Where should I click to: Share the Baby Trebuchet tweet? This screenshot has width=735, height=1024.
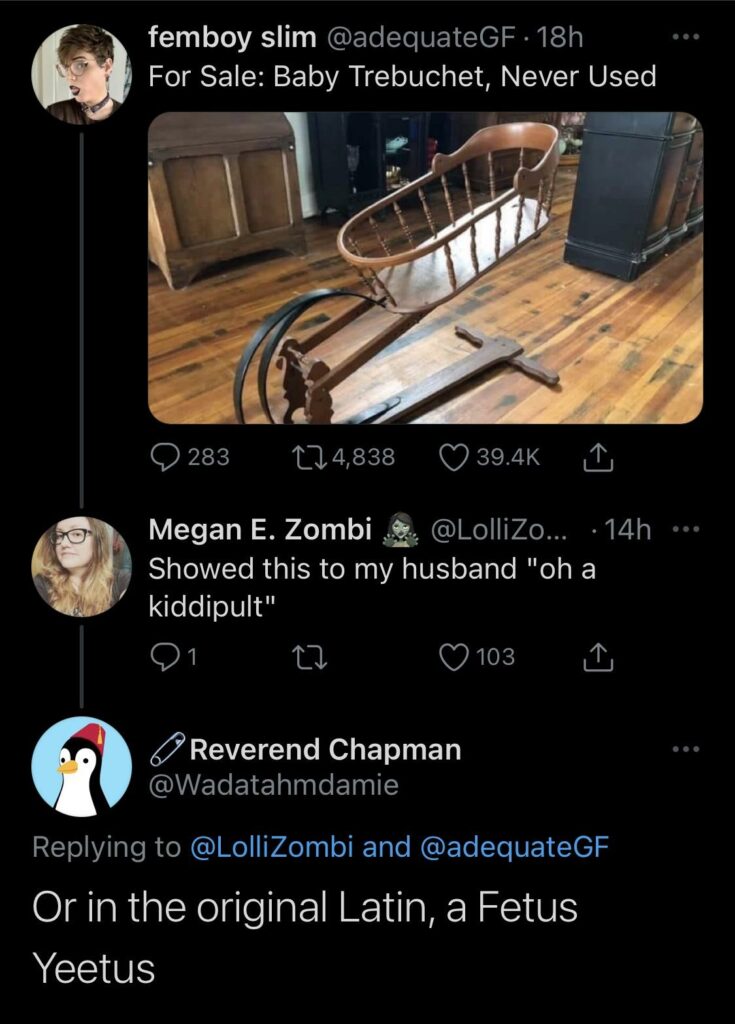(595, 457)
